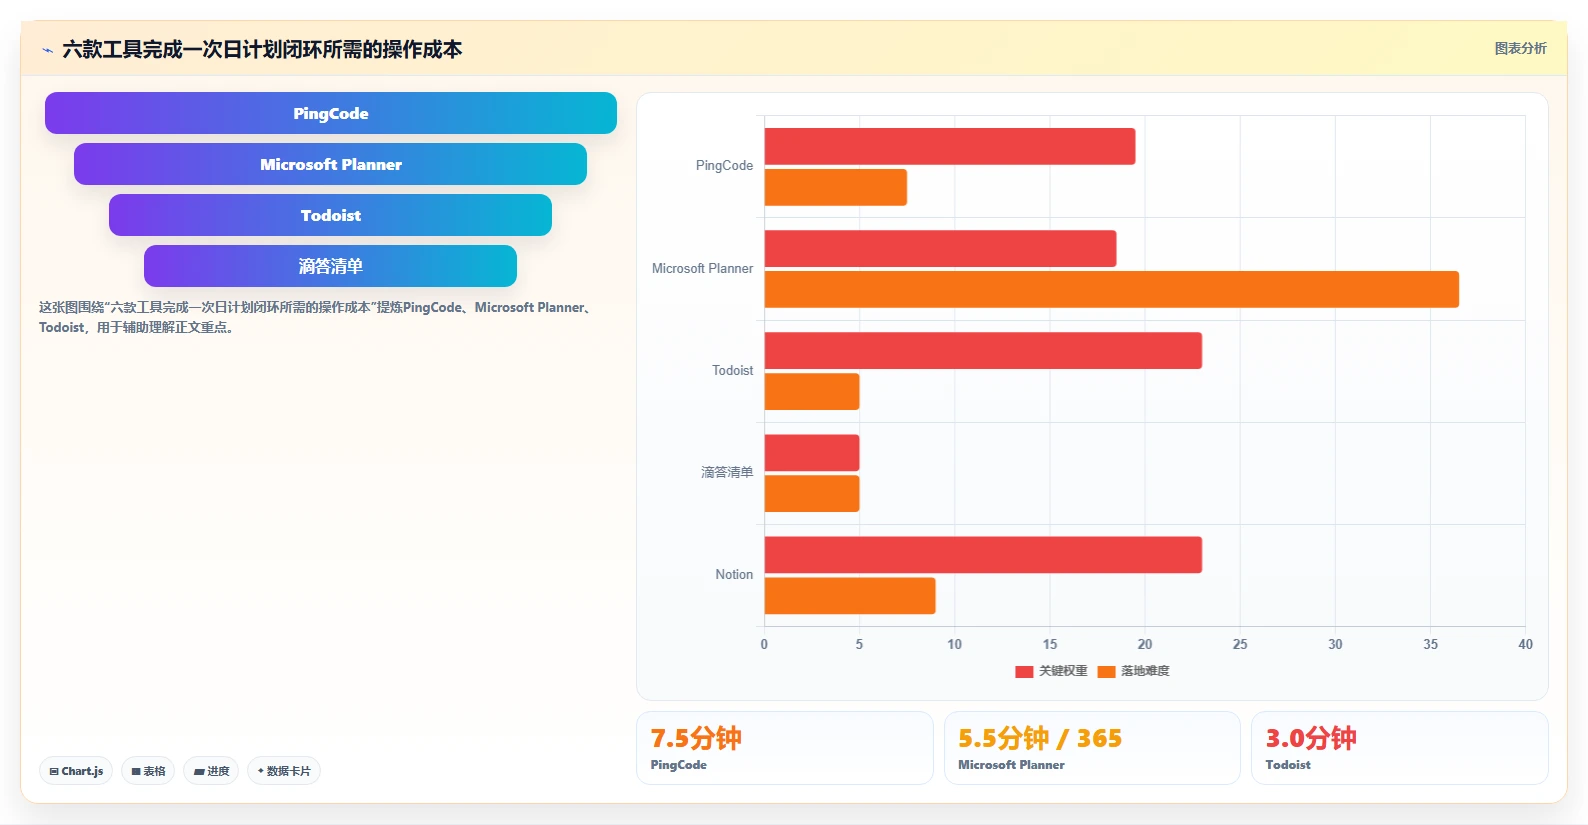Screen dimensions: 1588x825
Task: Click the 5.5分钟 / 365 Microsoft Planner card
Action: point(1092,748)
